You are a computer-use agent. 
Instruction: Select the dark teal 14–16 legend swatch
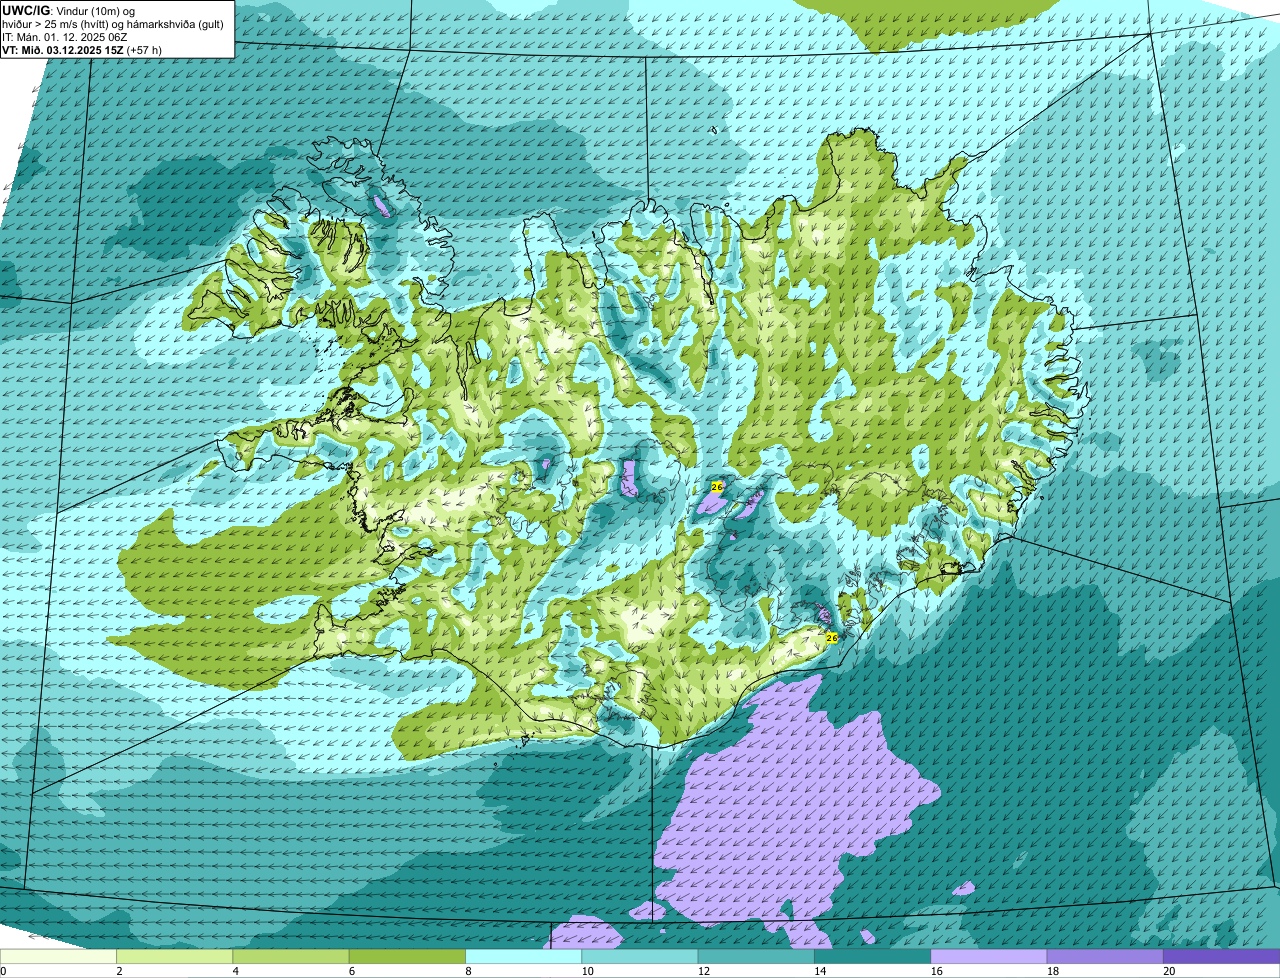click(x=872, y=956)
